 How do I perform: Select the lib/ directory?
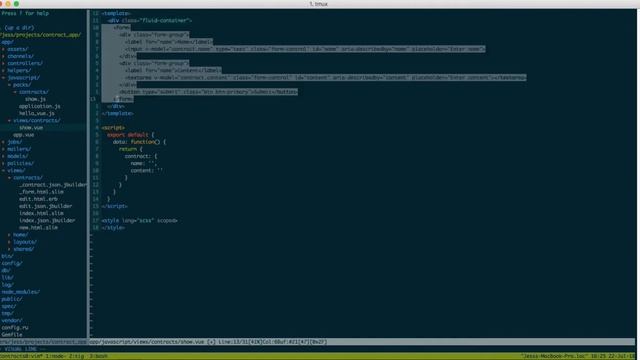(x=7, y=278)
